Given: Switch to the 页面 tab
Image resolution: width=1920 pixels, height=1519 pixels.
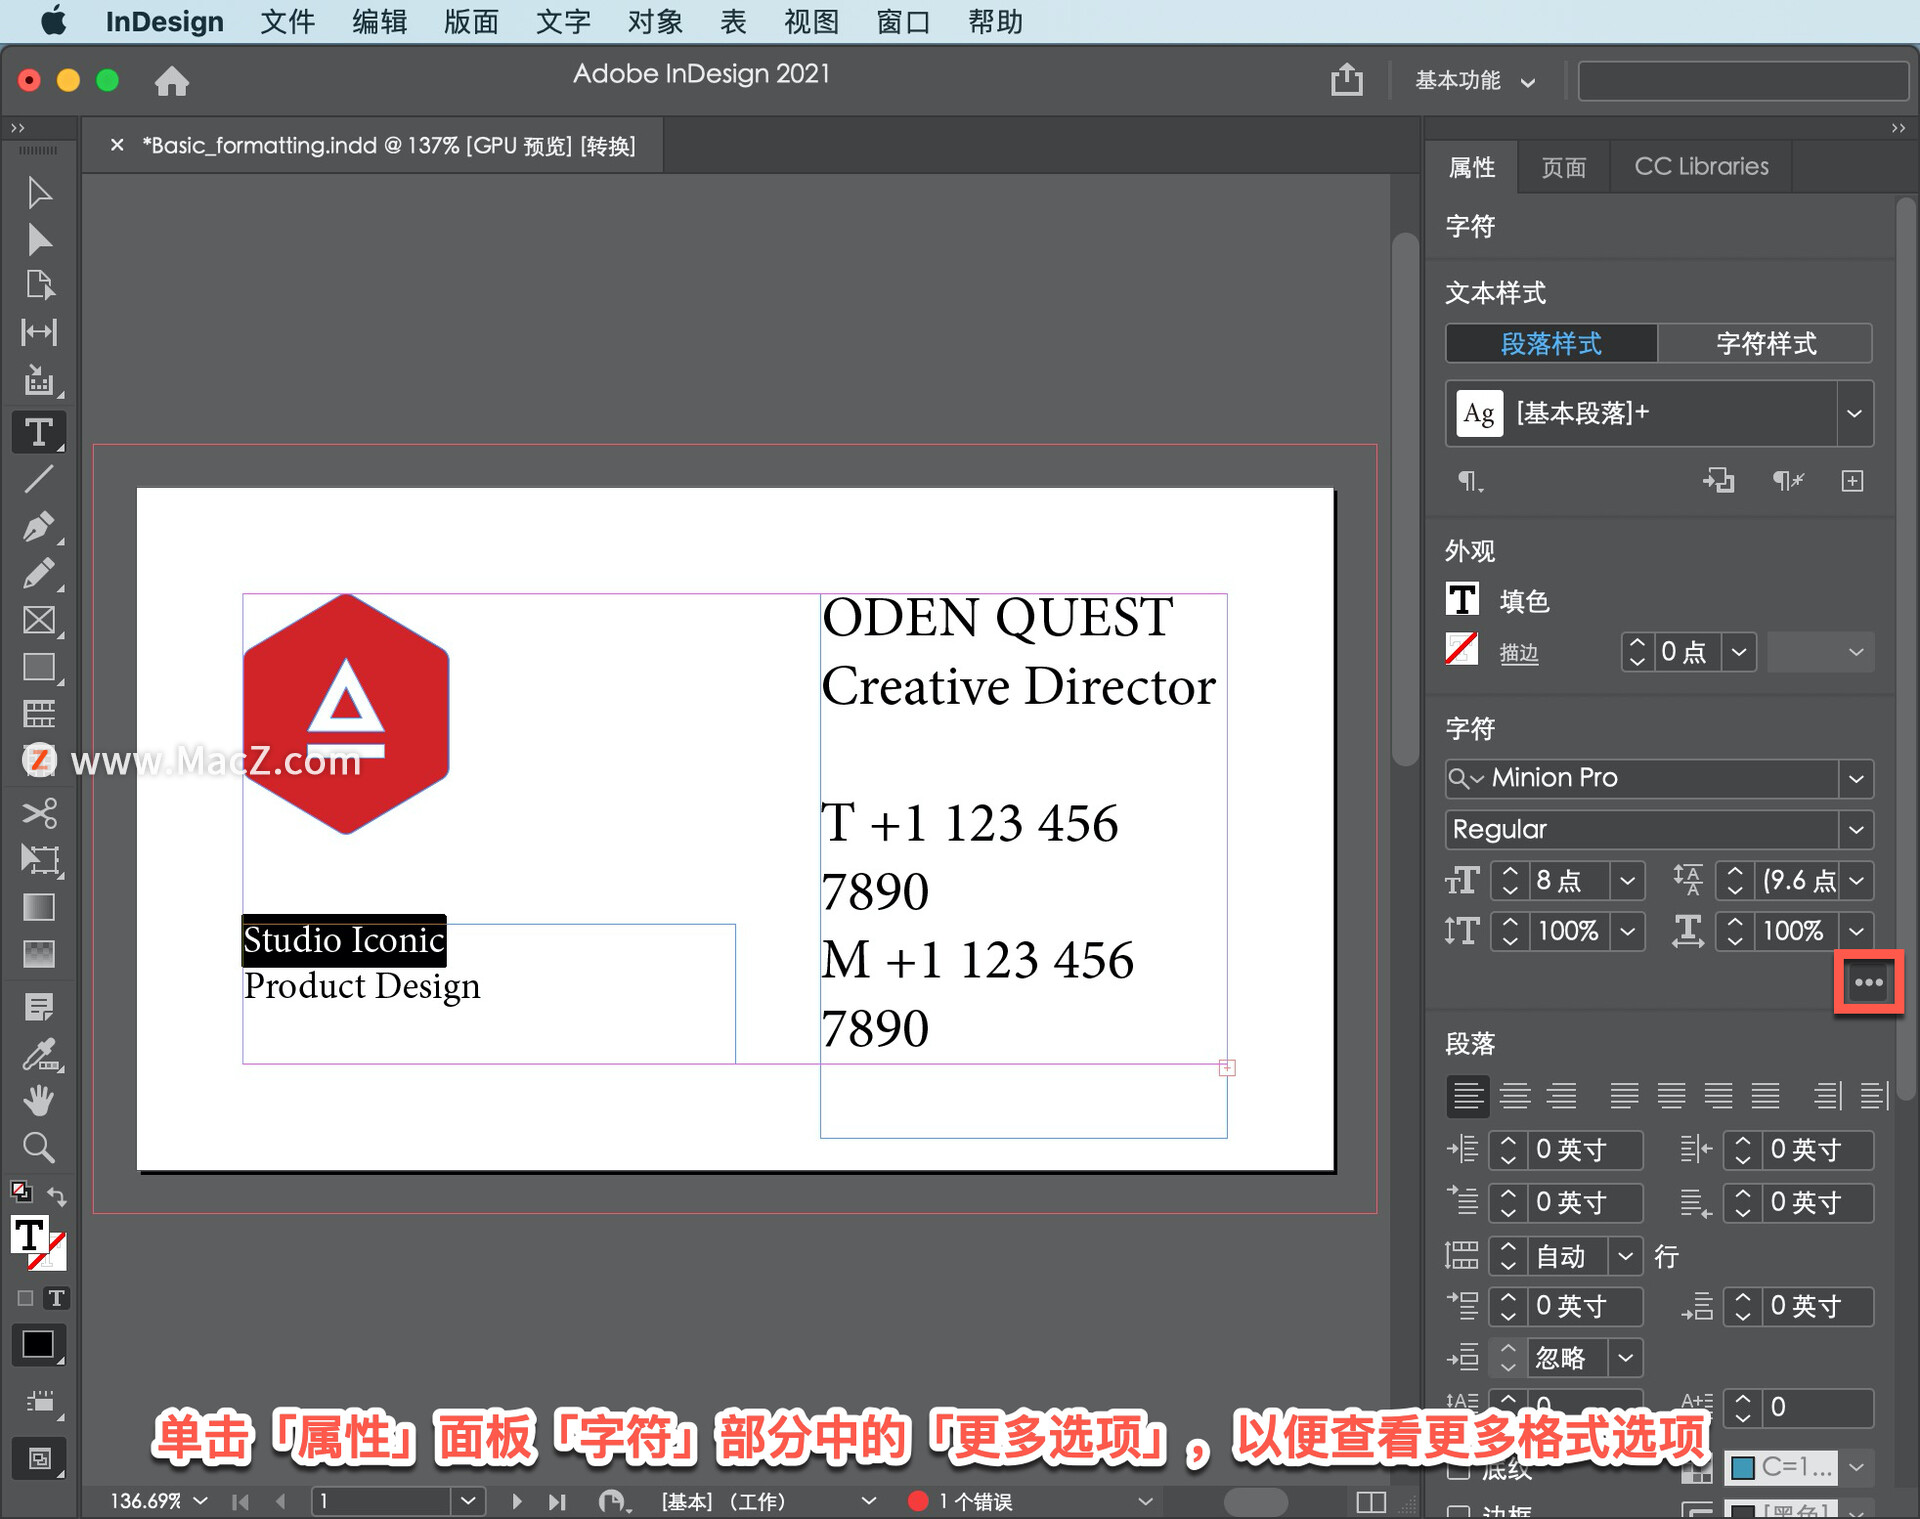Looking at the screenshot, I should tap(1564, 166).
